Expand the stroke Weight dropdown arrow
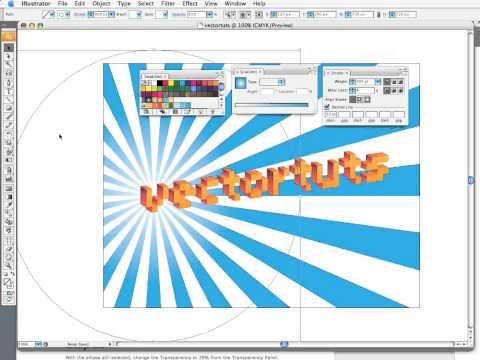This screenshot has width=480, height=360. coord(378,82)
